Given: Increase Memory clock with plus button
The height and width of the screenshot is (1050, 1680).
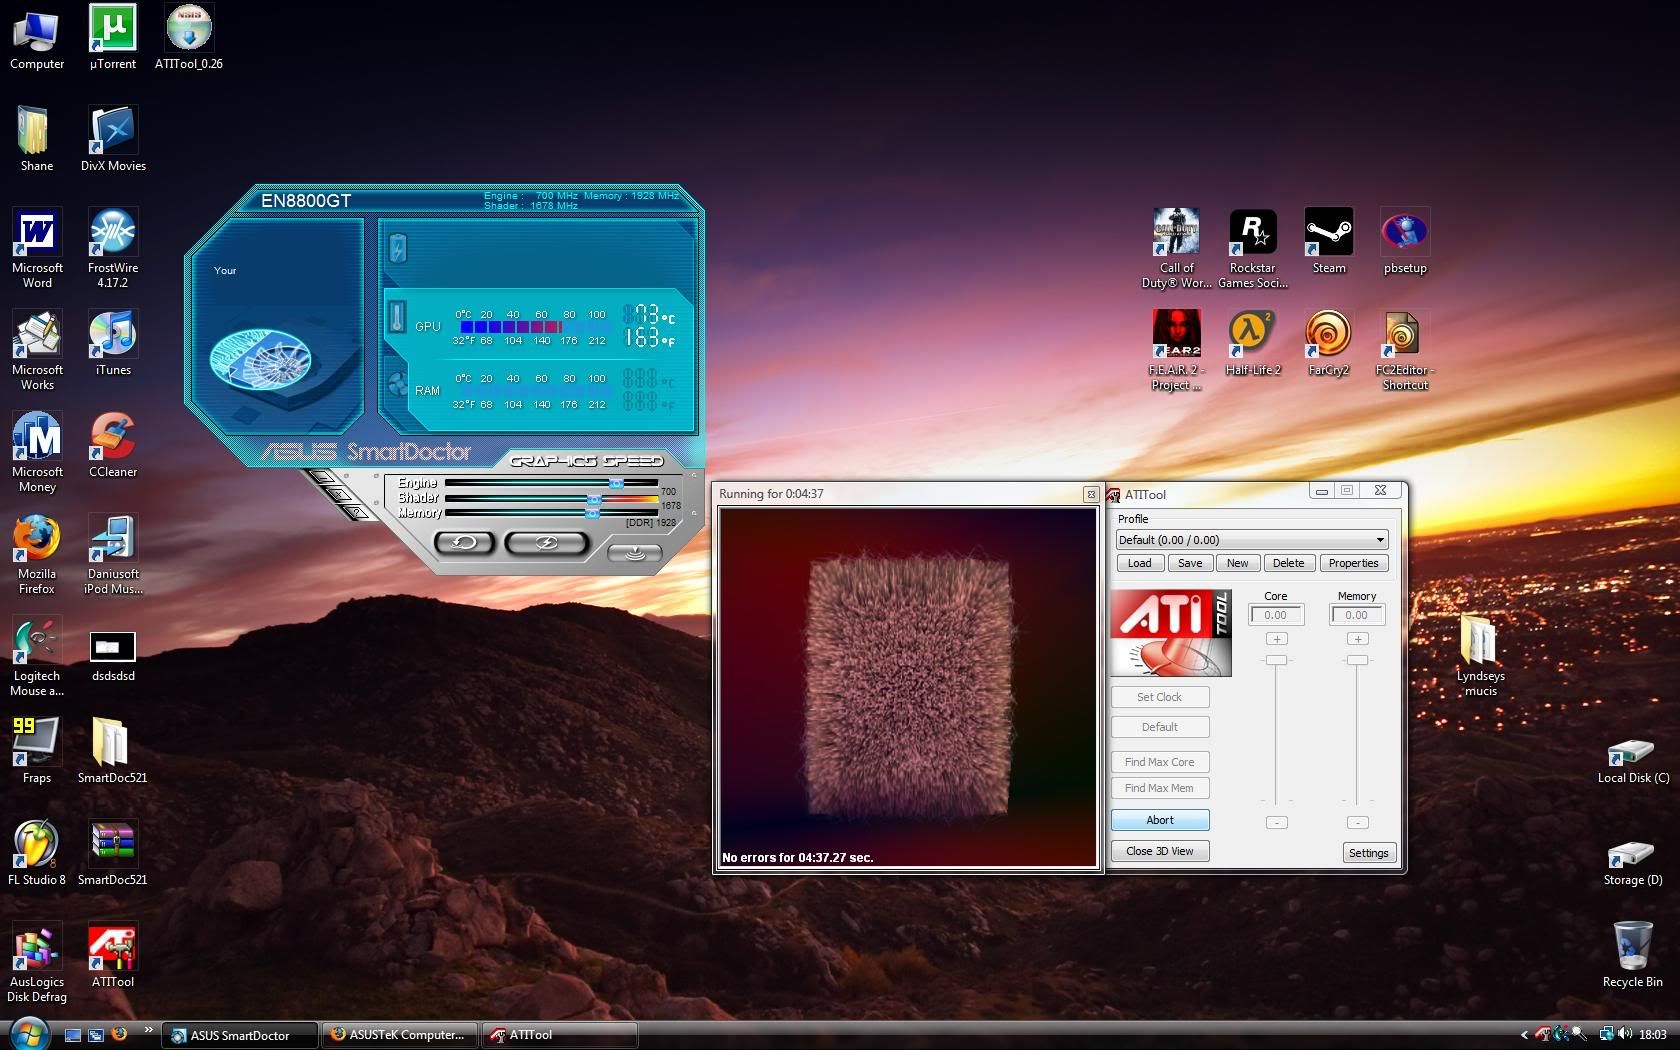Looking at the screenshot, I should coord(1357,639).
